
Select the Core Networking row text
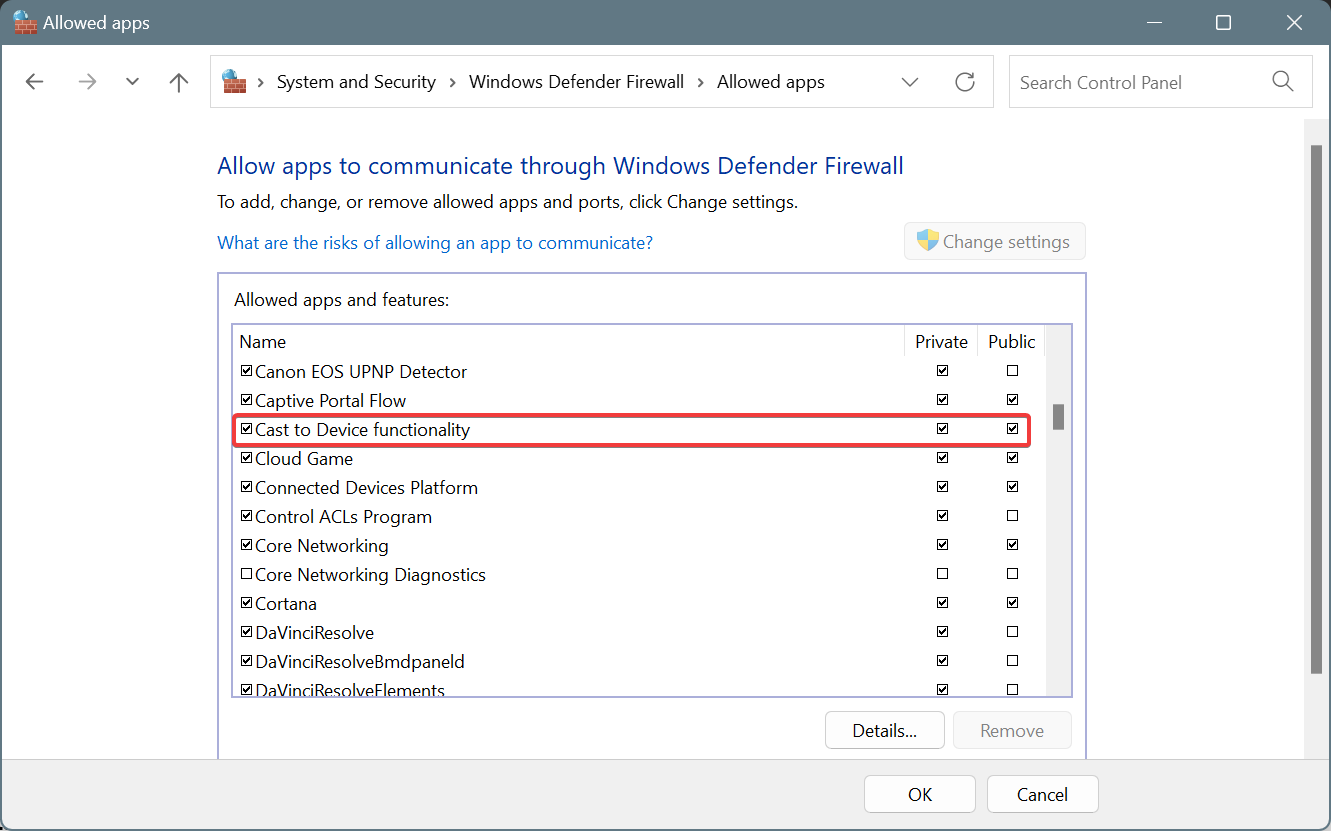coord(322,545)
